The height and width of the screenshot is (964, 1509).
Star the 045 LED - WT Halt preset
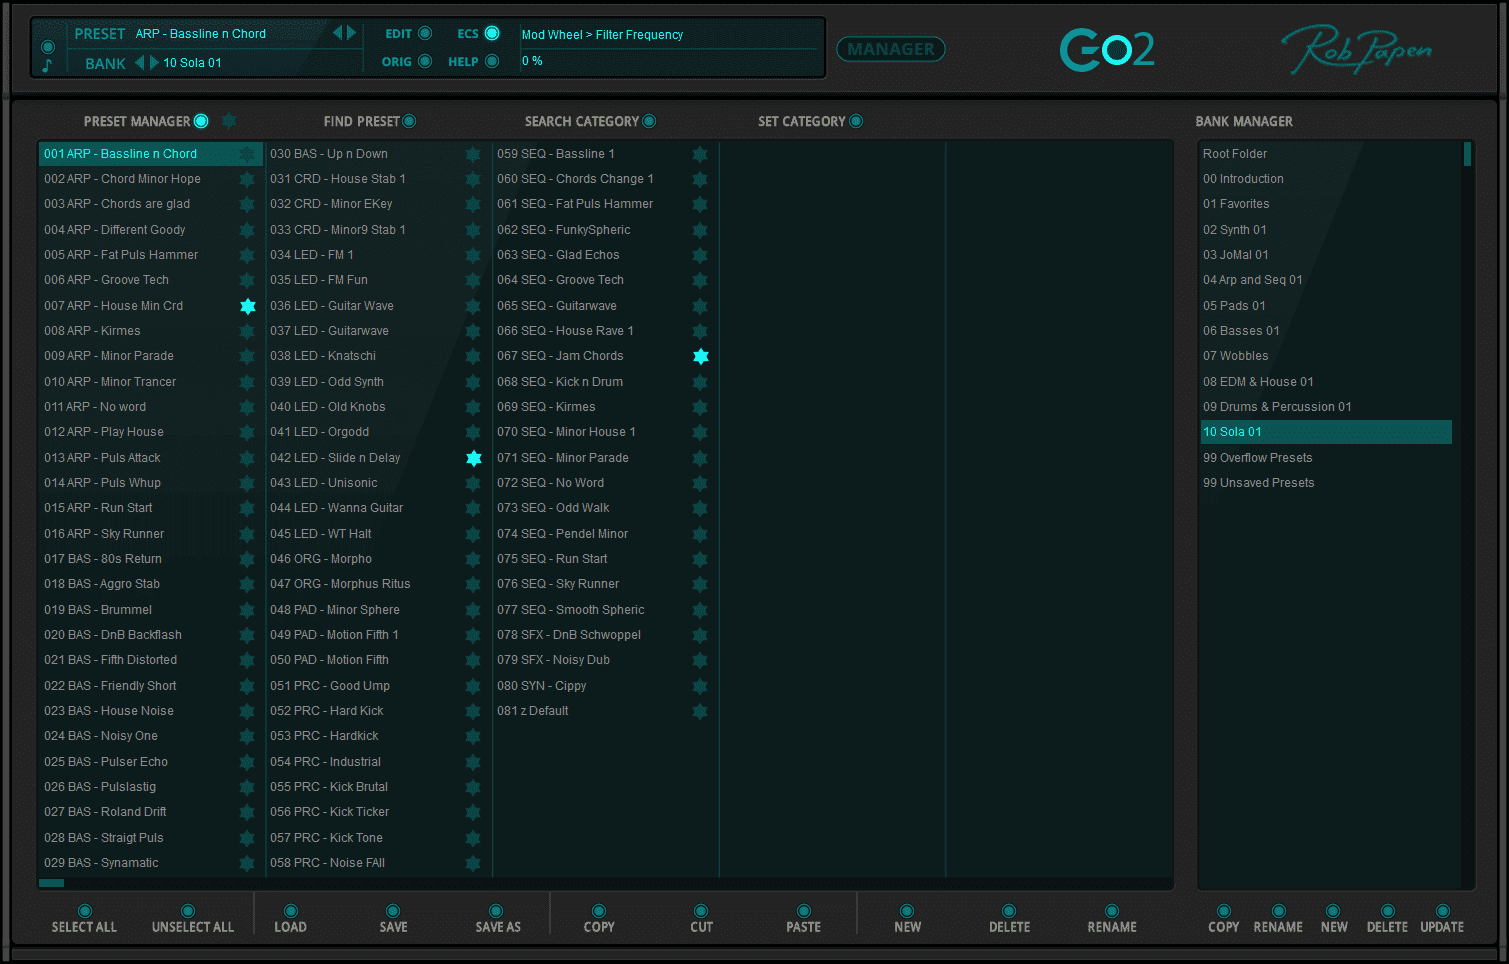(473, 534)
